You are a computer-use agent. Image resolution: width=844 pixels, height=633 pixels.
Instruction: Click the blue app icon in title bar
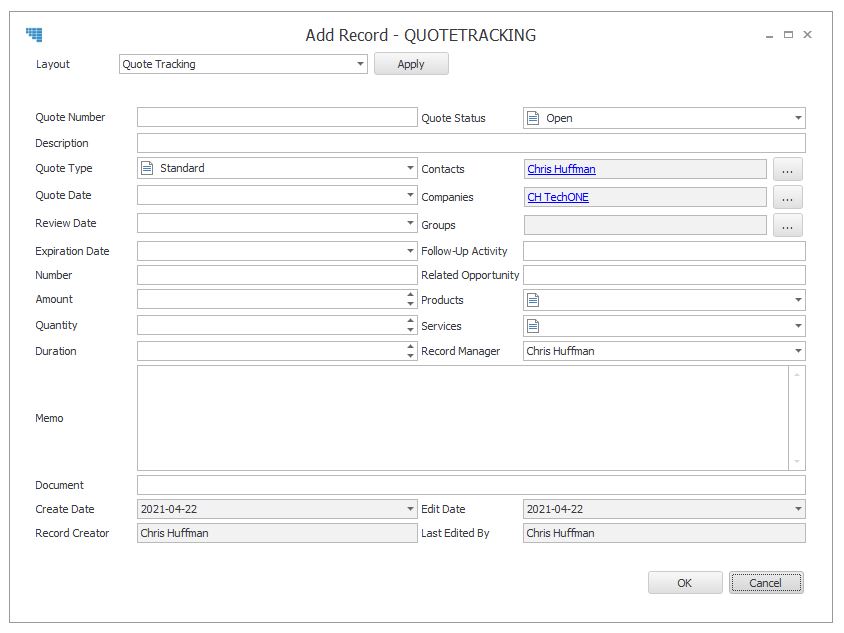[34, 34]
